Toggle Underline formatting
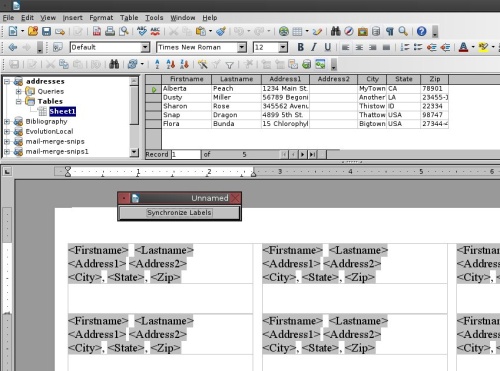Screen dimensions: 500x371 [328, 47]
